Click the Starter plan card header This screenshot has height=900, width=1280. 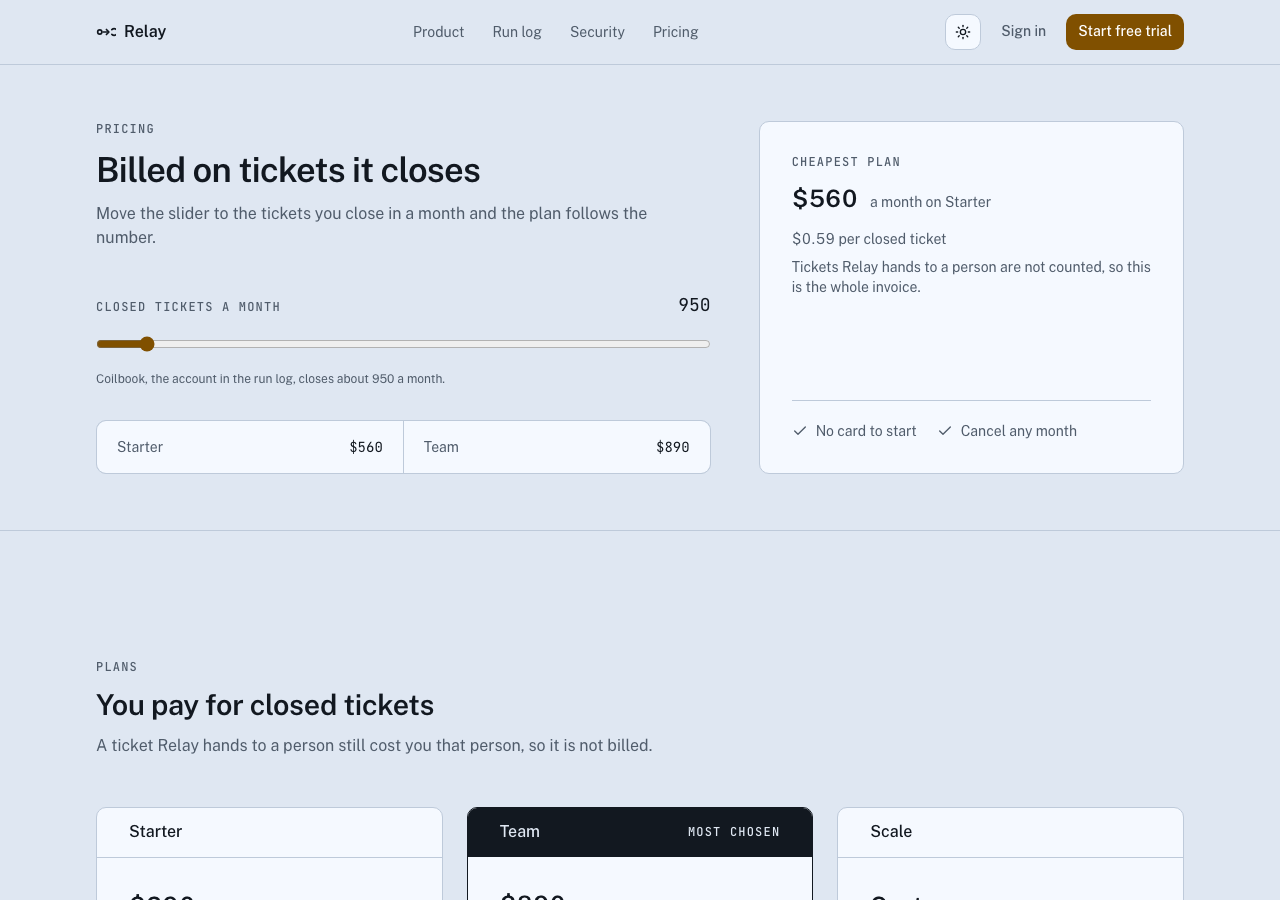[269, 832]
